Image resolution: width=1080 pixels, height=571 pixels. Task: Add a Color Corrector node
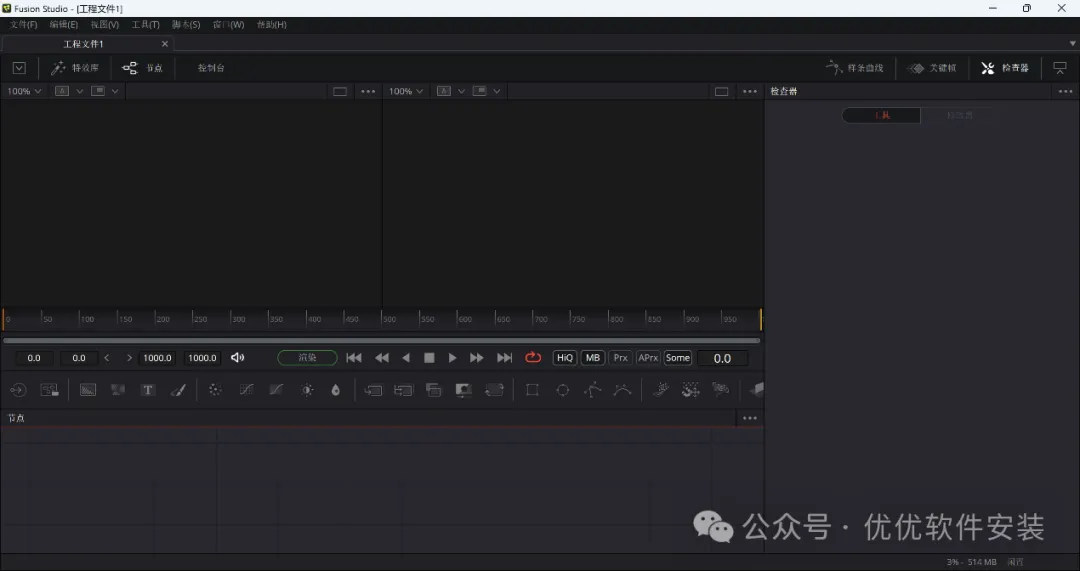215,390
